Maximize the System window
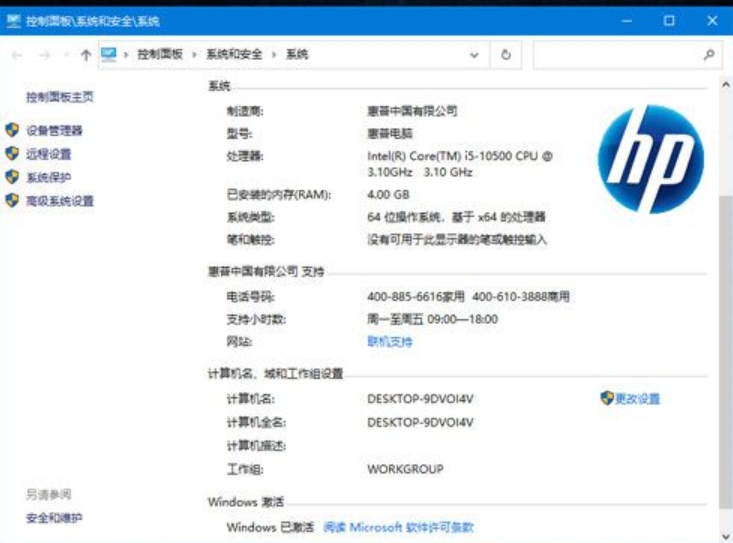733x543 pixels. pos(669,21)
